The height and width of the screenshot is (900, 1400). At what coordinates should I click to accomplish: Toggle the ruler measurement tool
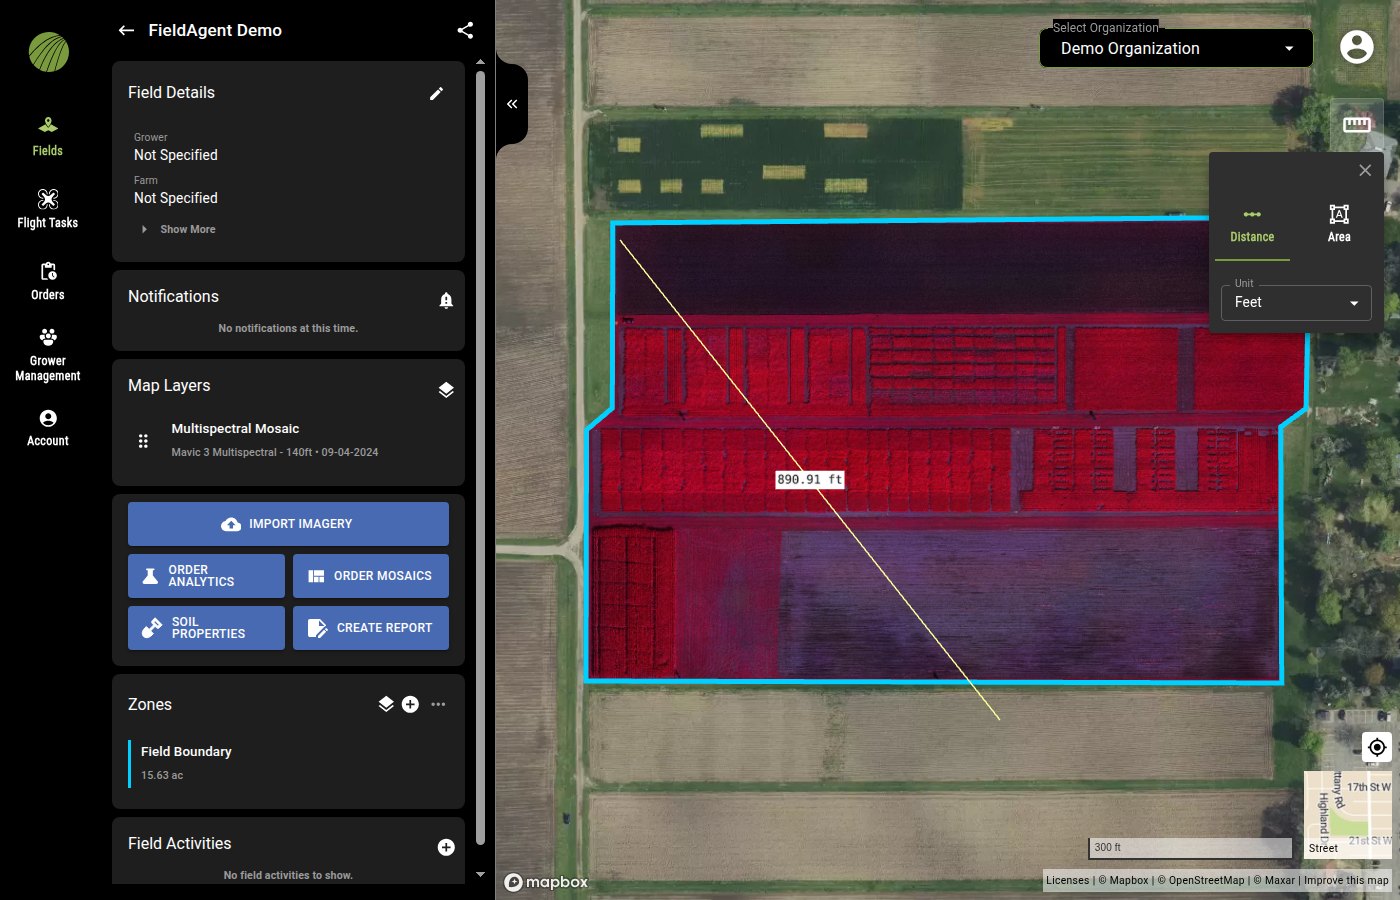pyautogui.click(x=1357, y=124)
